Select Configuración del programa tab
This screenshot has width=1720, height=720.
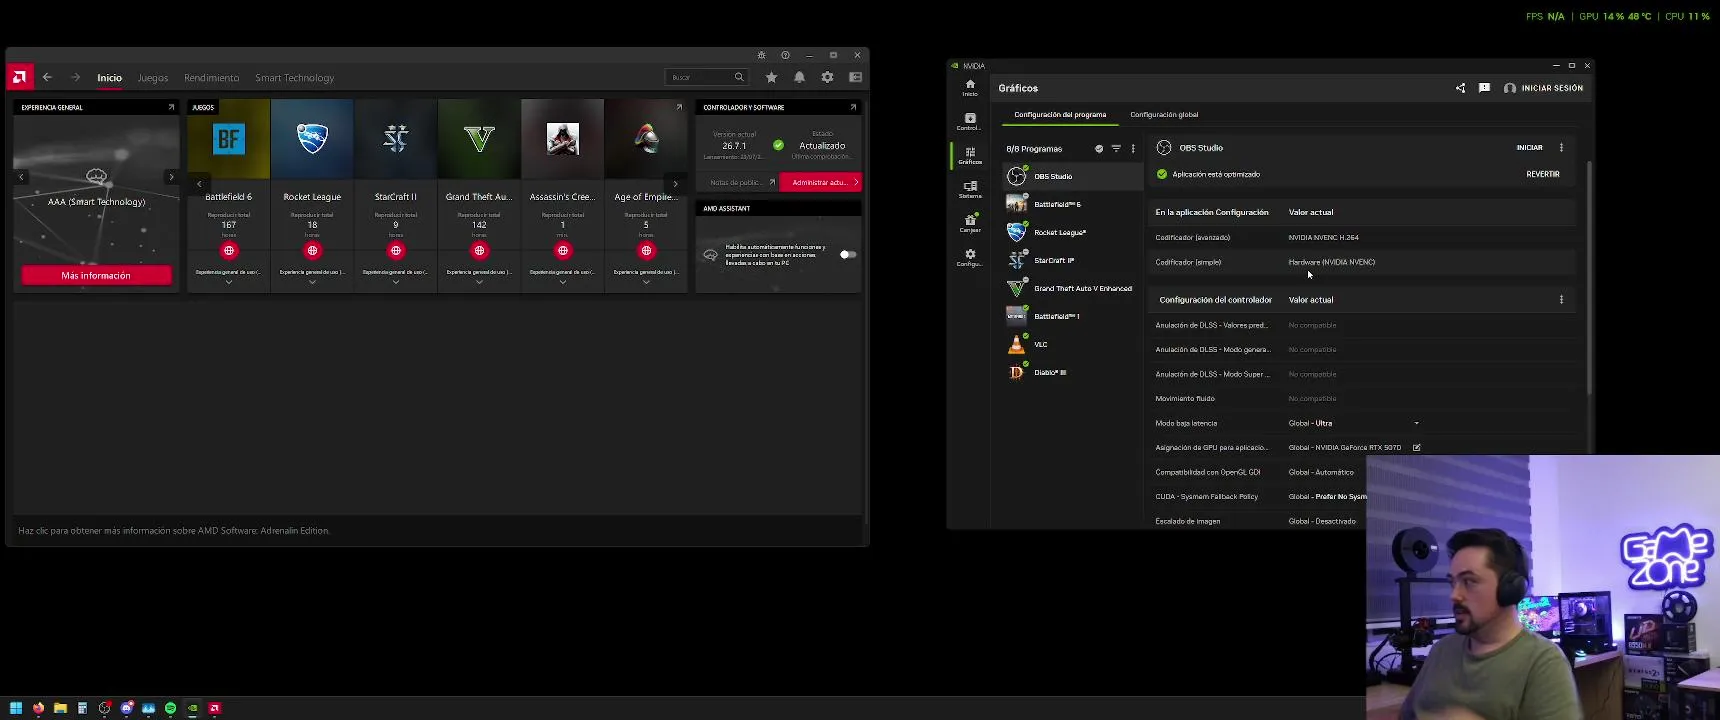(1060, 114)
